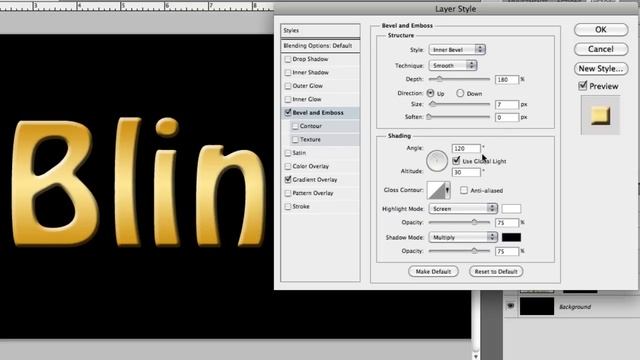Viewport: 640px width, 360px height.
Task: Click the Reset to Default button
Action: pyautogui.click(x=496, y=271)
